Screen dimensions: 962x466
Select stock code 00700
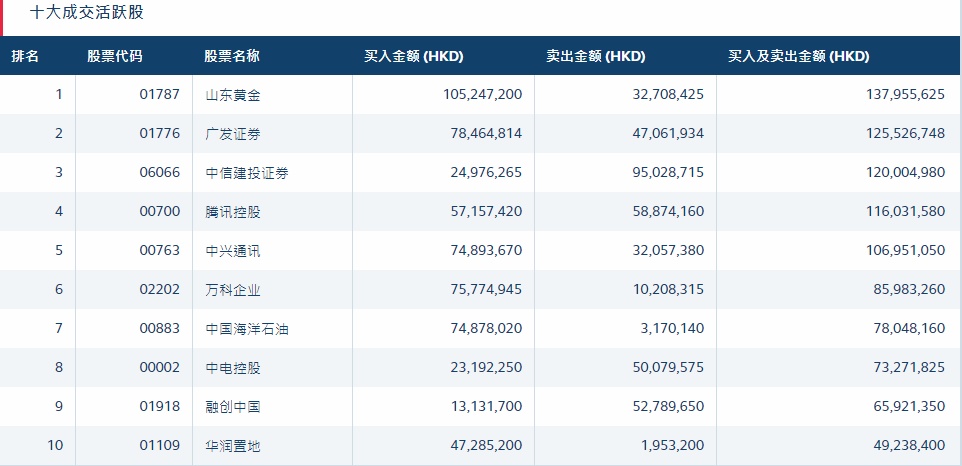click(x=160, y=212)
